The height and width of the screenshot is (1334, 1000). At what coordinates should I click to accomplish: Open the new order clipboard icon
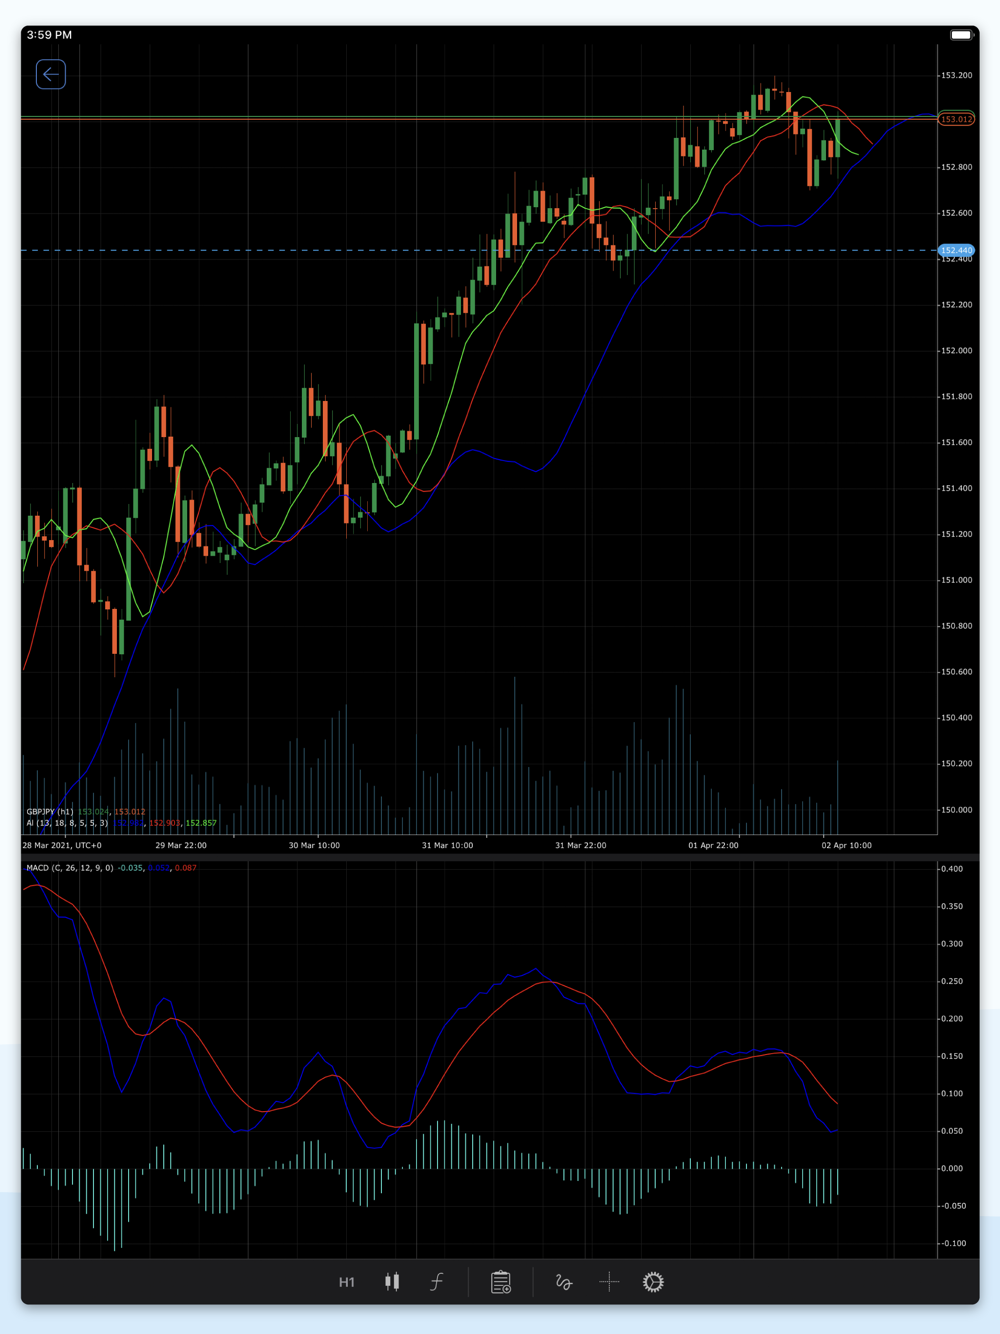tap(501, 1282)
